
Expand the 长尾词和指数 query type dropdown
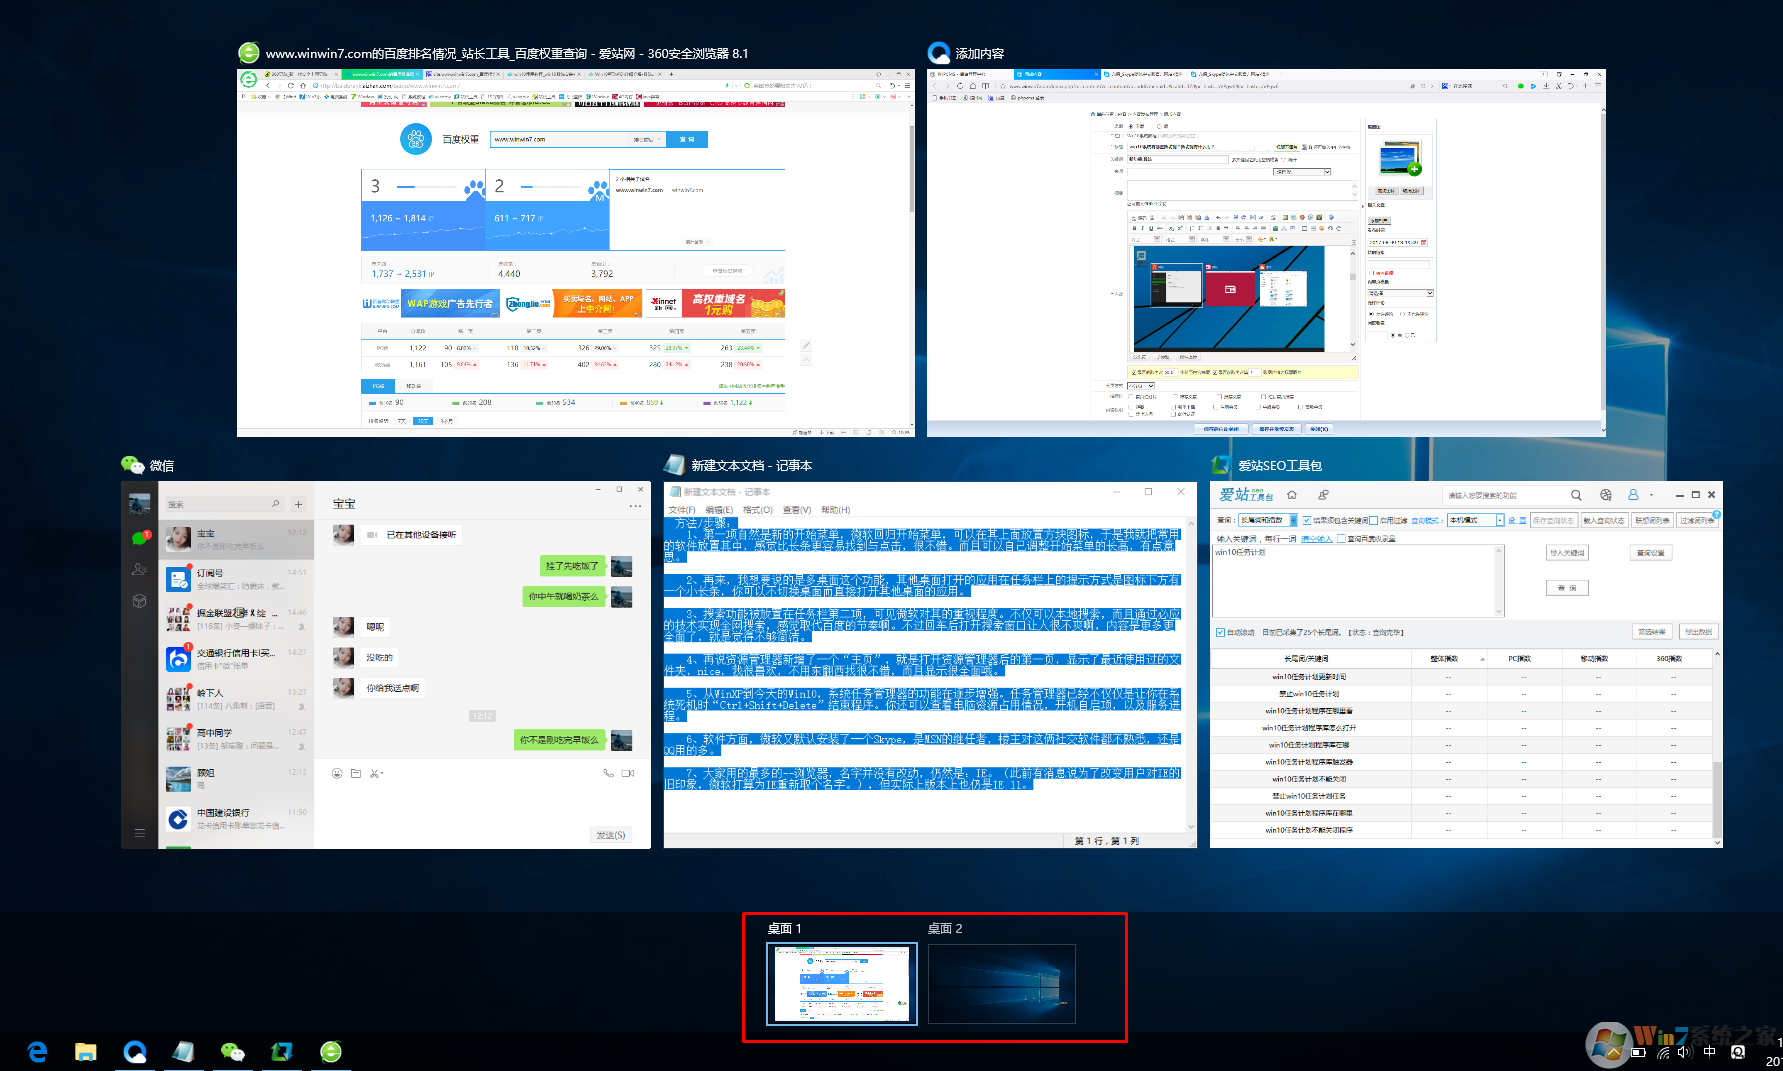point(1293,520)
